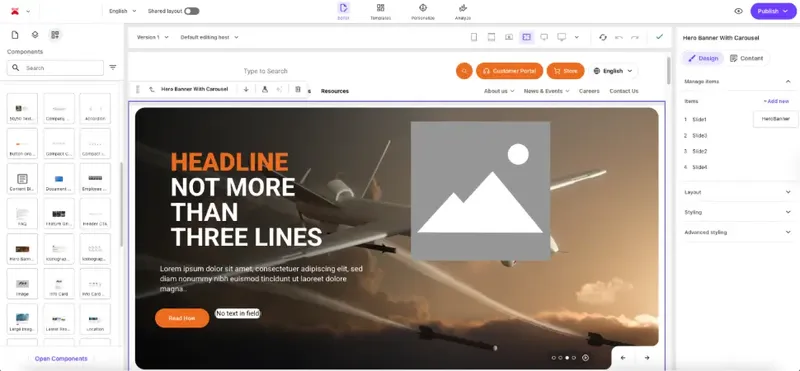Choose the HeroBanner option popup
800x371 pixels.
(x=776, y=119)
